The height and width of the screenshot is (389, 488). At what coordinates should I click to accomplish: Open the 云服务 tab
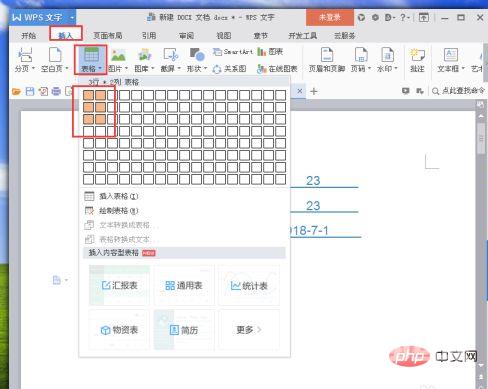pos(344,35)
